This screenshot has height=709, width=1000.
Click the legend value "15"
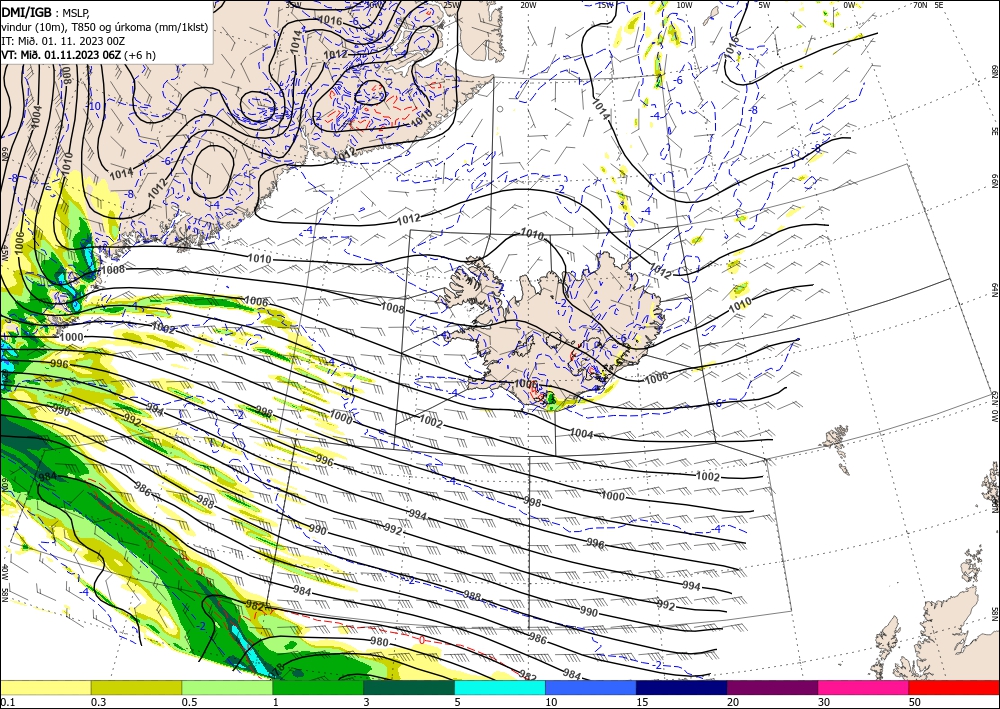(642, 702)
